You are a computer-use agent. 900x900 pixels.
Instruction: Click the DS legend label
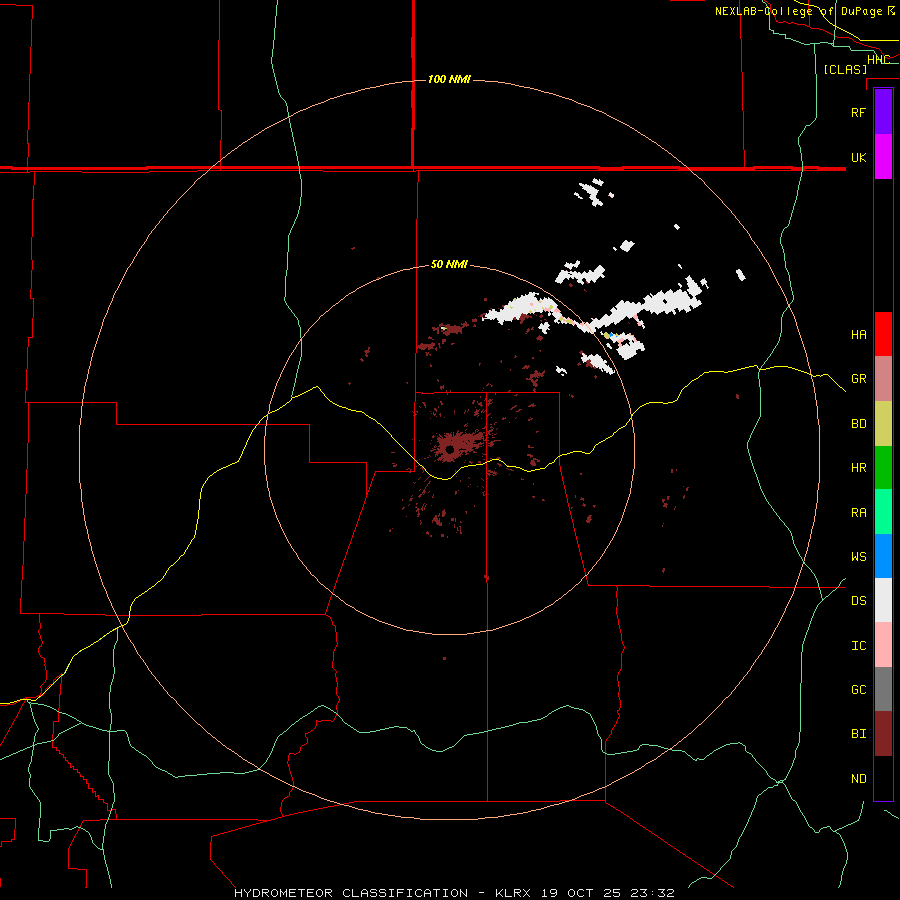858,601
